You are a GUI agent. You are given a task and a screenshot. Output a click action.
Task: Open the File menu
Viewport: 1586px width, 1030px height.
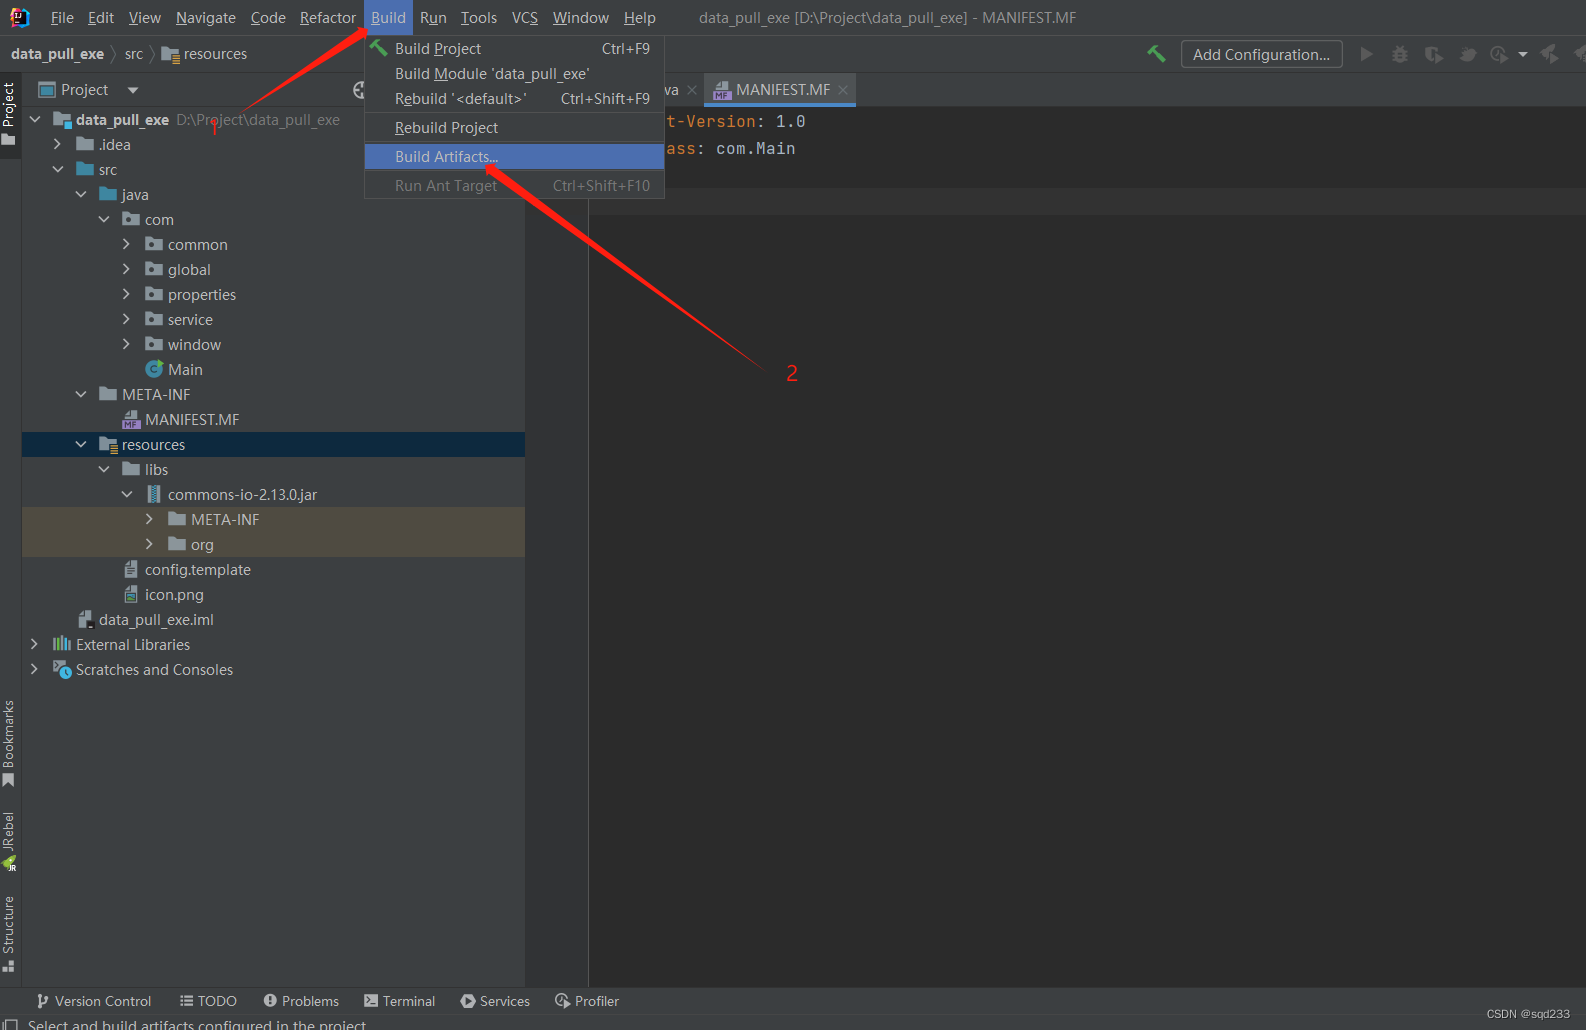point(62,17)
